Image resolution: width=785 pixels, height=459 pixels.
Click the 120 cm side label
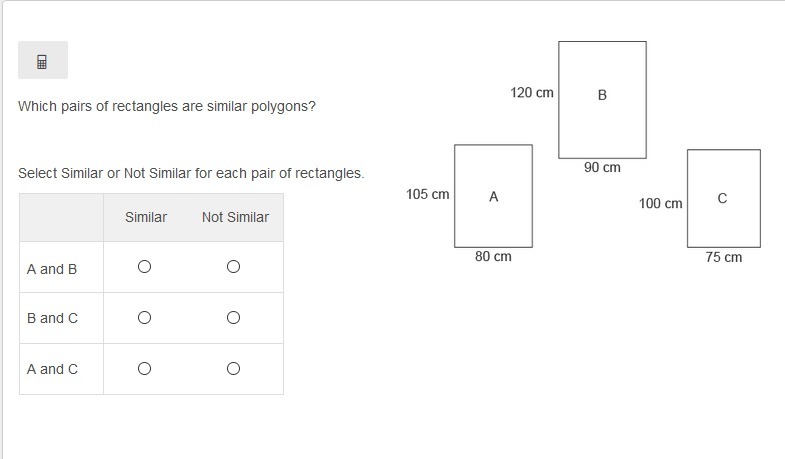tap(532, 93)
